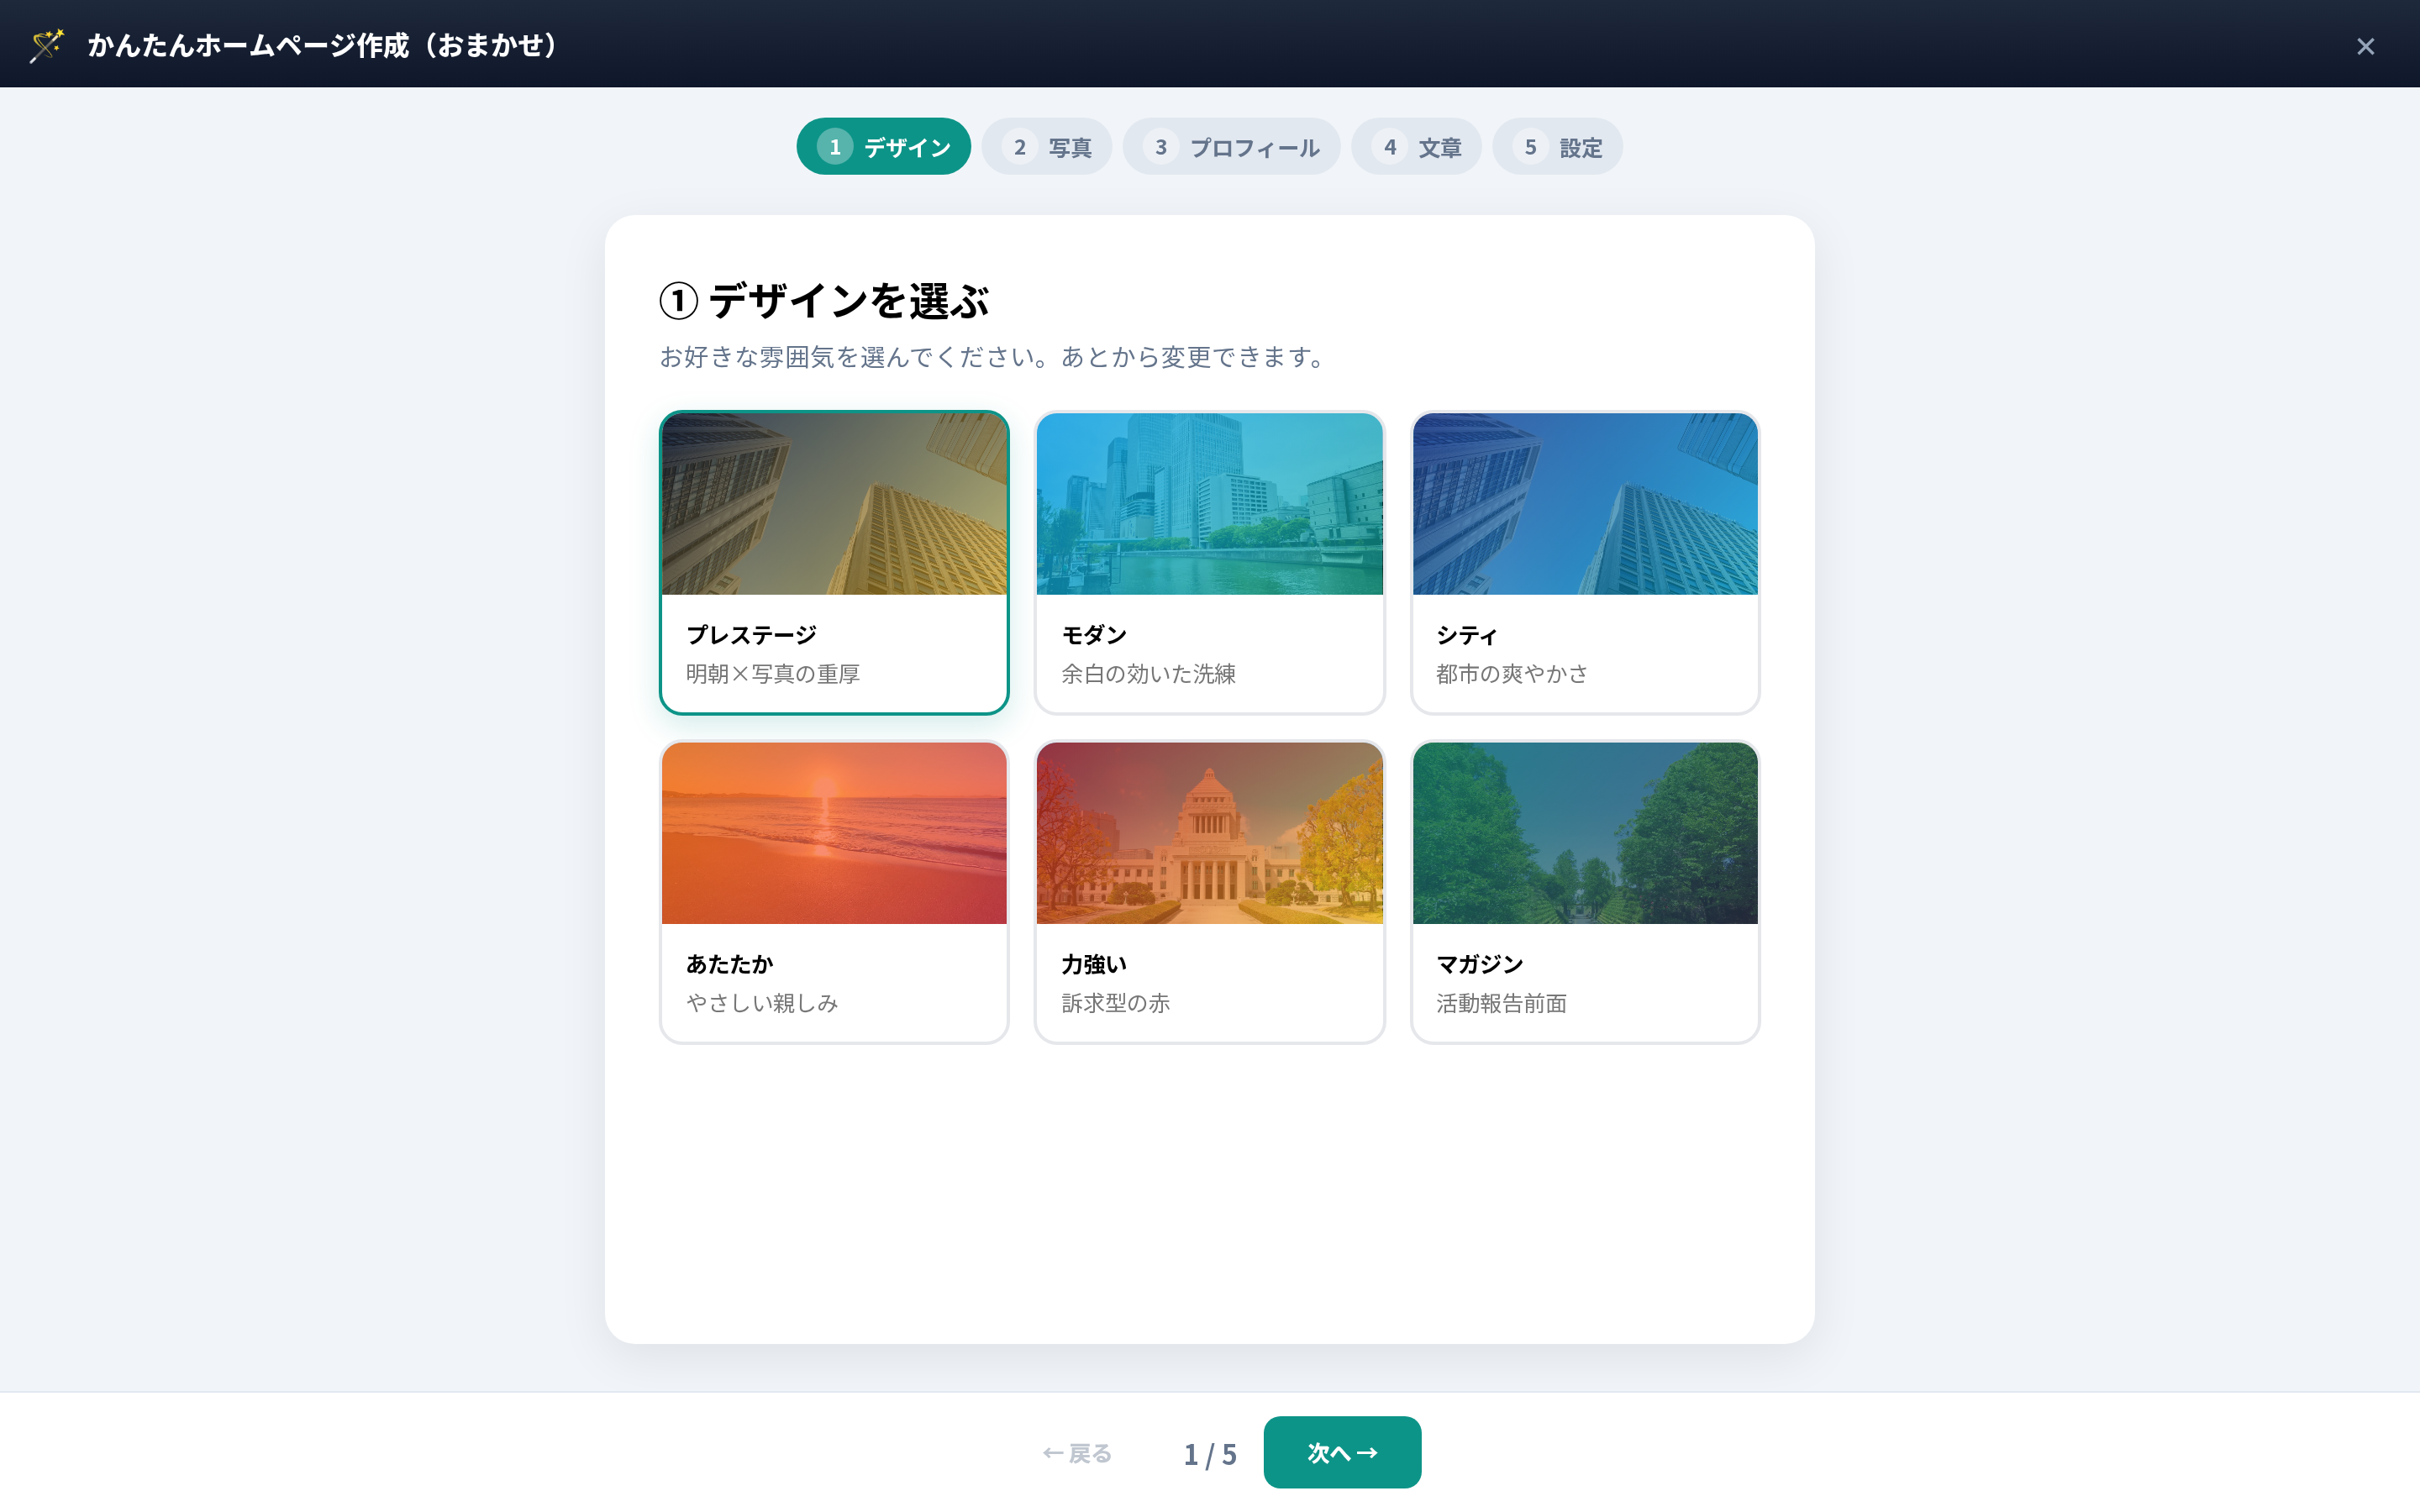Viewport: 2420px width, 1512px height.
Task: Click the 都市の爽やかさ description
Action: click(x=1512, y=674)
